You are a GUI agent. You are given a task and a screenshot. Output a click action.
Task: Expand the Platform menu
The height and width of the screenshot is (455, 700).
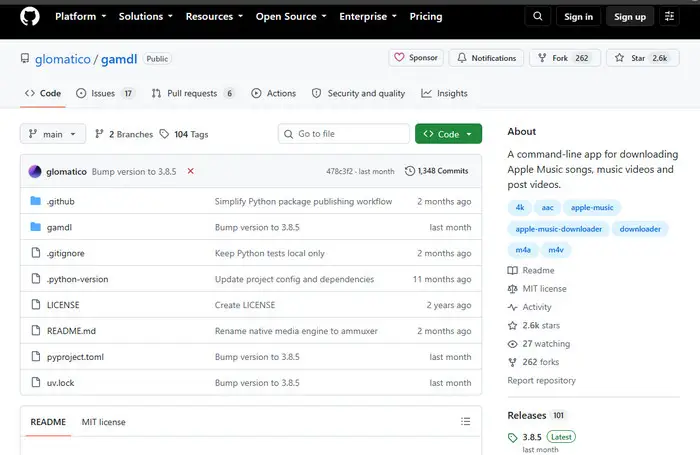(x=81, y=17)
